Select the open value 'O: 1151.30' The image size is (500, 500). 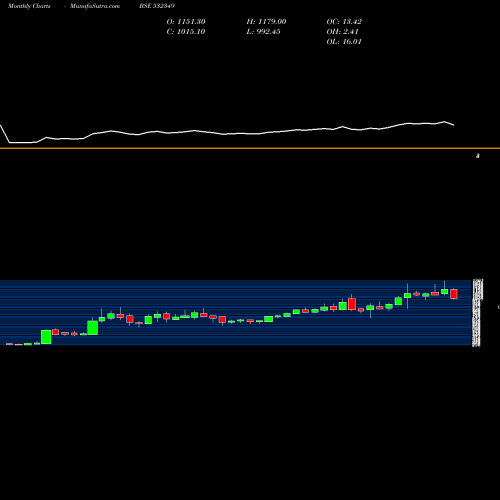[186, 22]
